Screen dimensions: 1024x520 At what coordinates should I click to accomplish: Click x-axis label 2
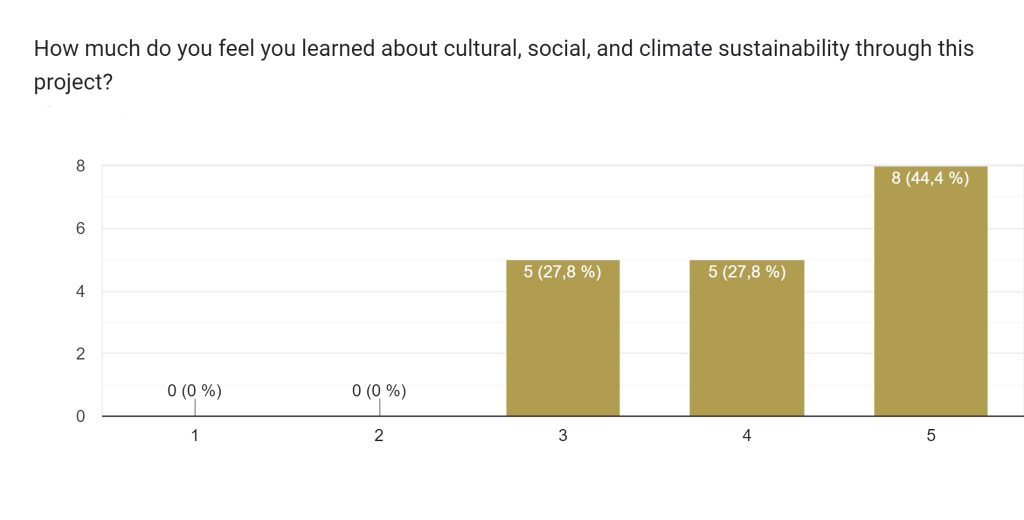[379, 436]
